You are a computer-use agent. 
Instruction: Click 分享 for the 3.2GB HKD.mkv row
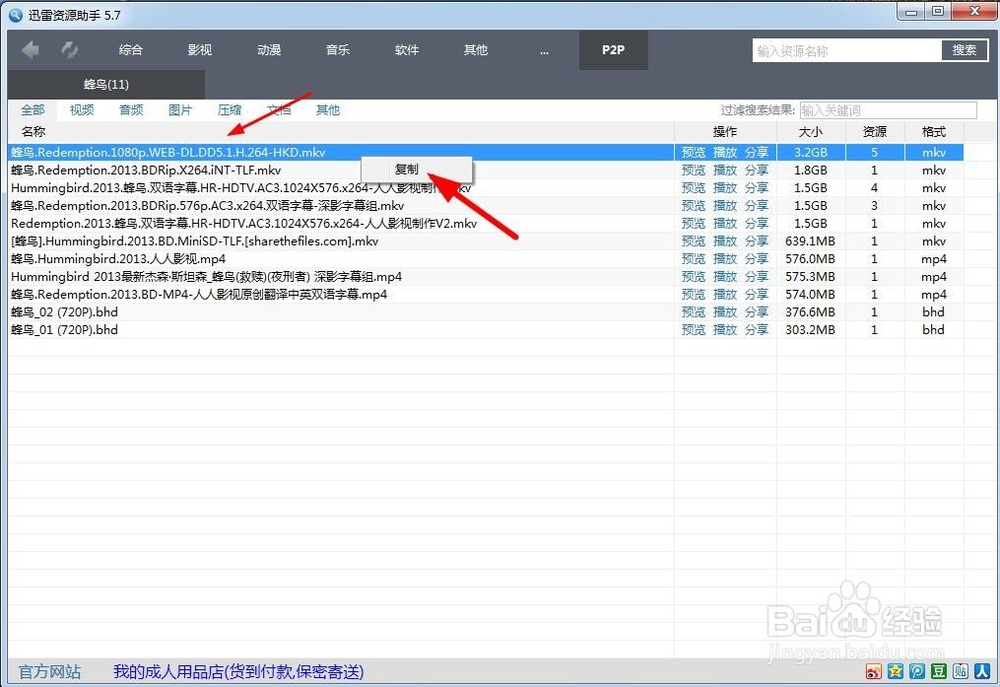pos(757,152)
